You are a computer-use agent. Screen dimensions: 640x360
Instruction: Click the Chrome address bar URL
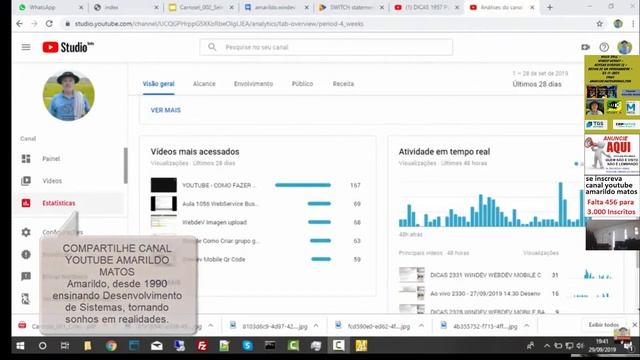point(219,24)
